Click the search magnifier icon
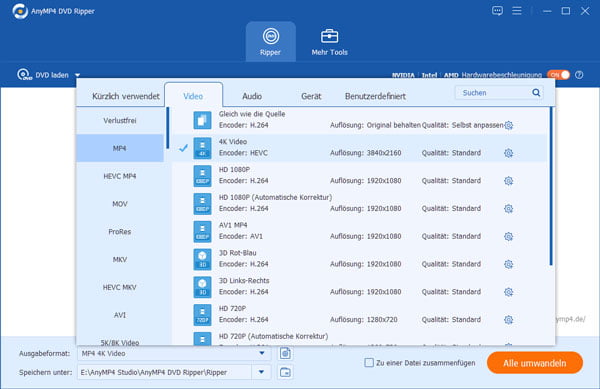This screenshot has height=389, width=600. (x=536, y=93)
